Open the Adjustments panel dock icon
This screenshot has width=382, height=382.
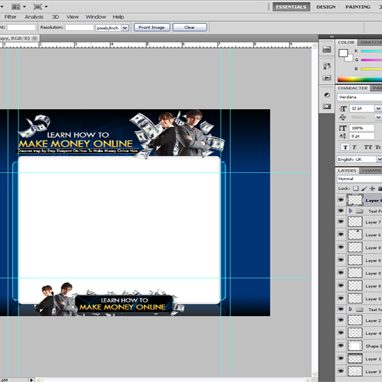coord(327,95)
